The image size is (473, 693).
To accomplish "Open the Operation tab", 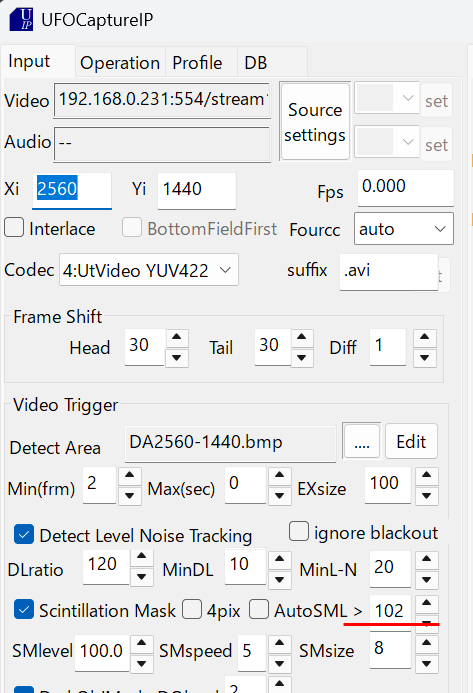I will (x=120, y=63).
